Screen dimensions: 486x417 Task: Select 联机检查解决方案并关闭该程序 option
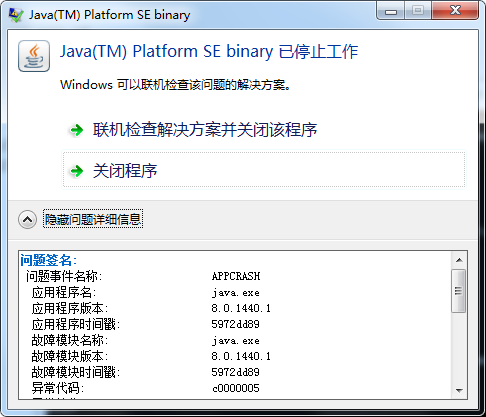(205, 130)
